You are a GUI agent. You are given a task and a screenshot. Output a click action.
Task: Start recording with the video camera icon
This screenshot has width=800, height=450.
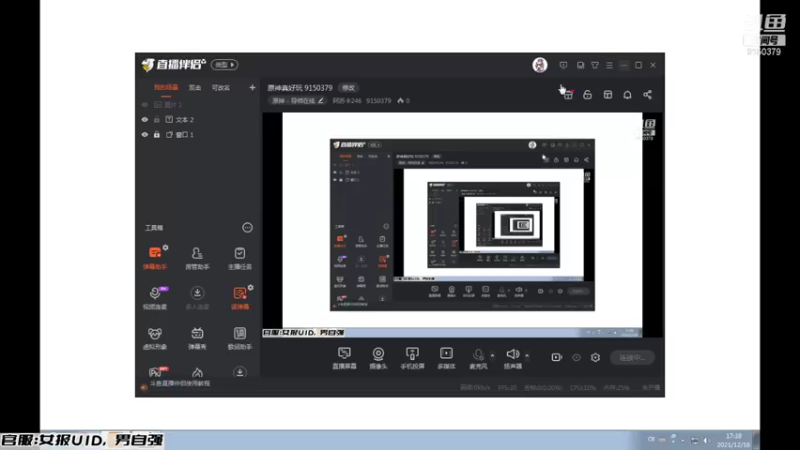pyautogui.click(x=557, y=357)
